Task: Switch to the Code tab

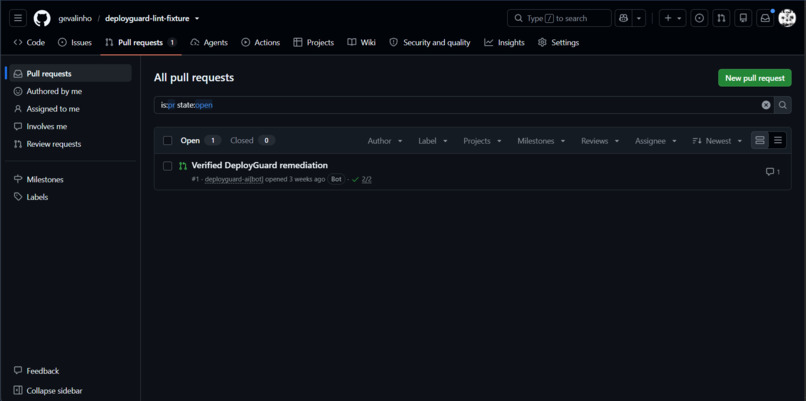Action: click(x=29, y=43)
